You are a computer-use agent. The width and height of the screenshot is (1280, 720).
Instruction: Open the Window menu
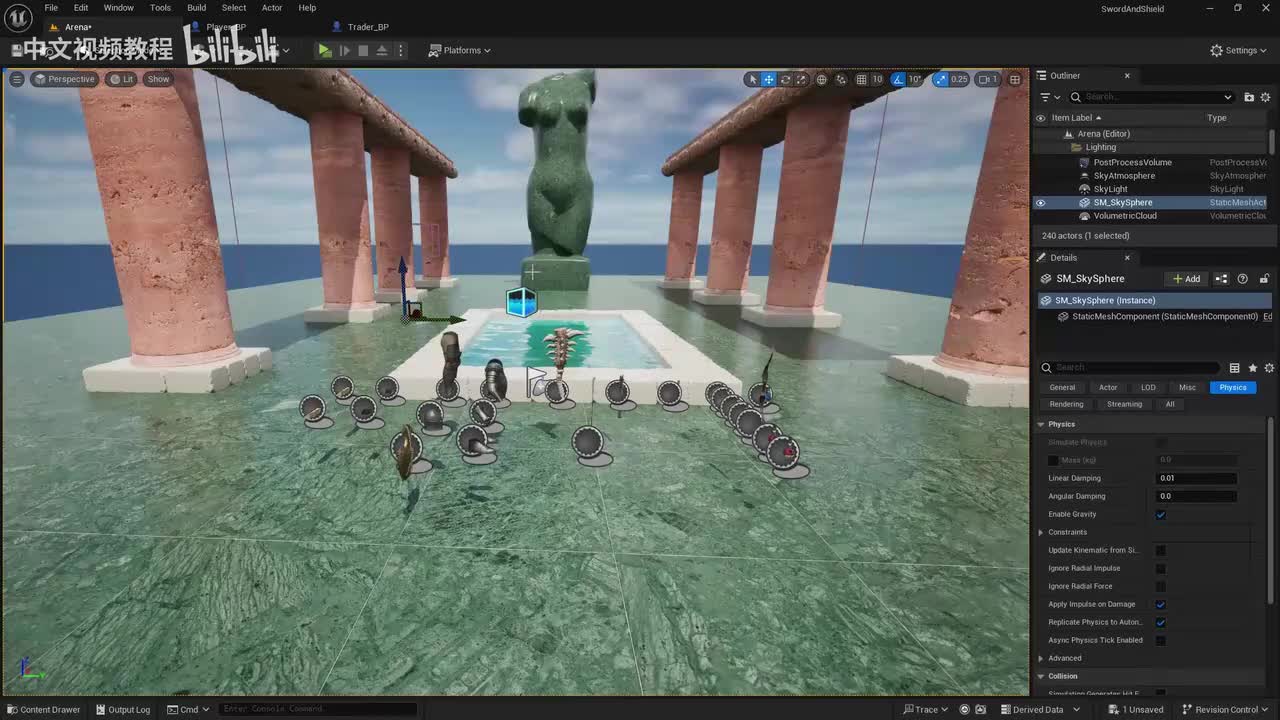point(118,7)
